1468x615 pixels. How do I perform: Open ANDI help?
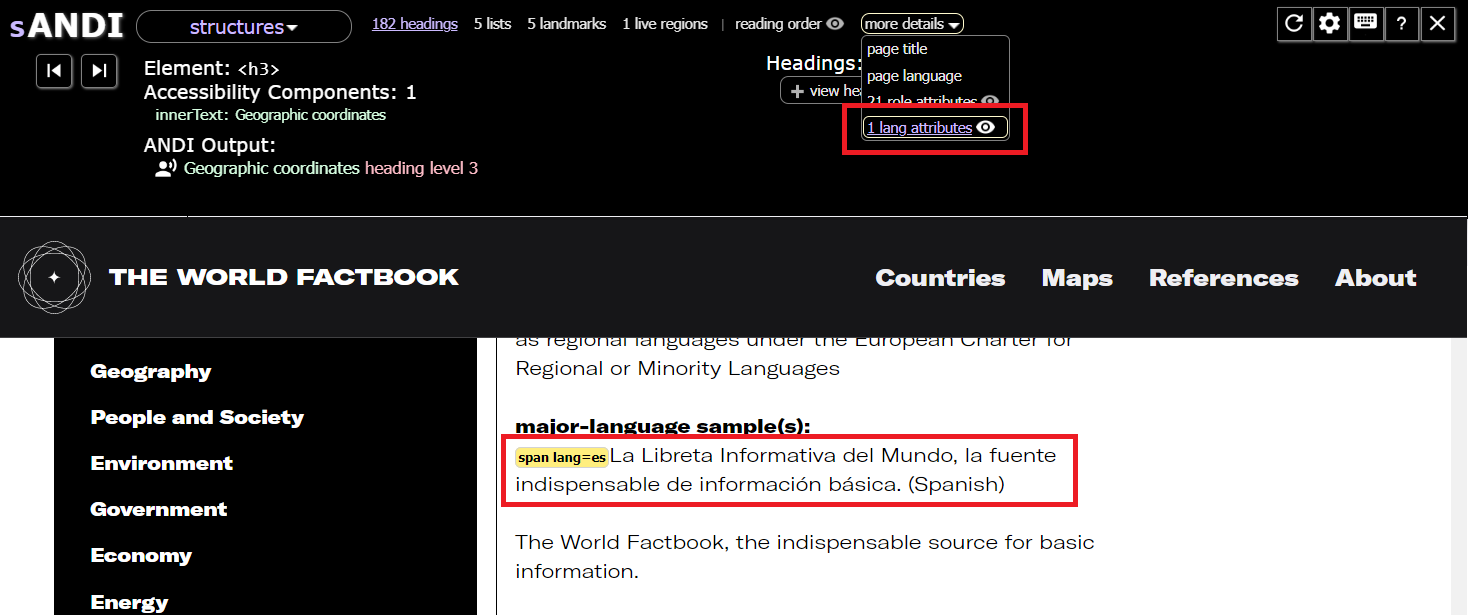click(x=1402, y=24)
